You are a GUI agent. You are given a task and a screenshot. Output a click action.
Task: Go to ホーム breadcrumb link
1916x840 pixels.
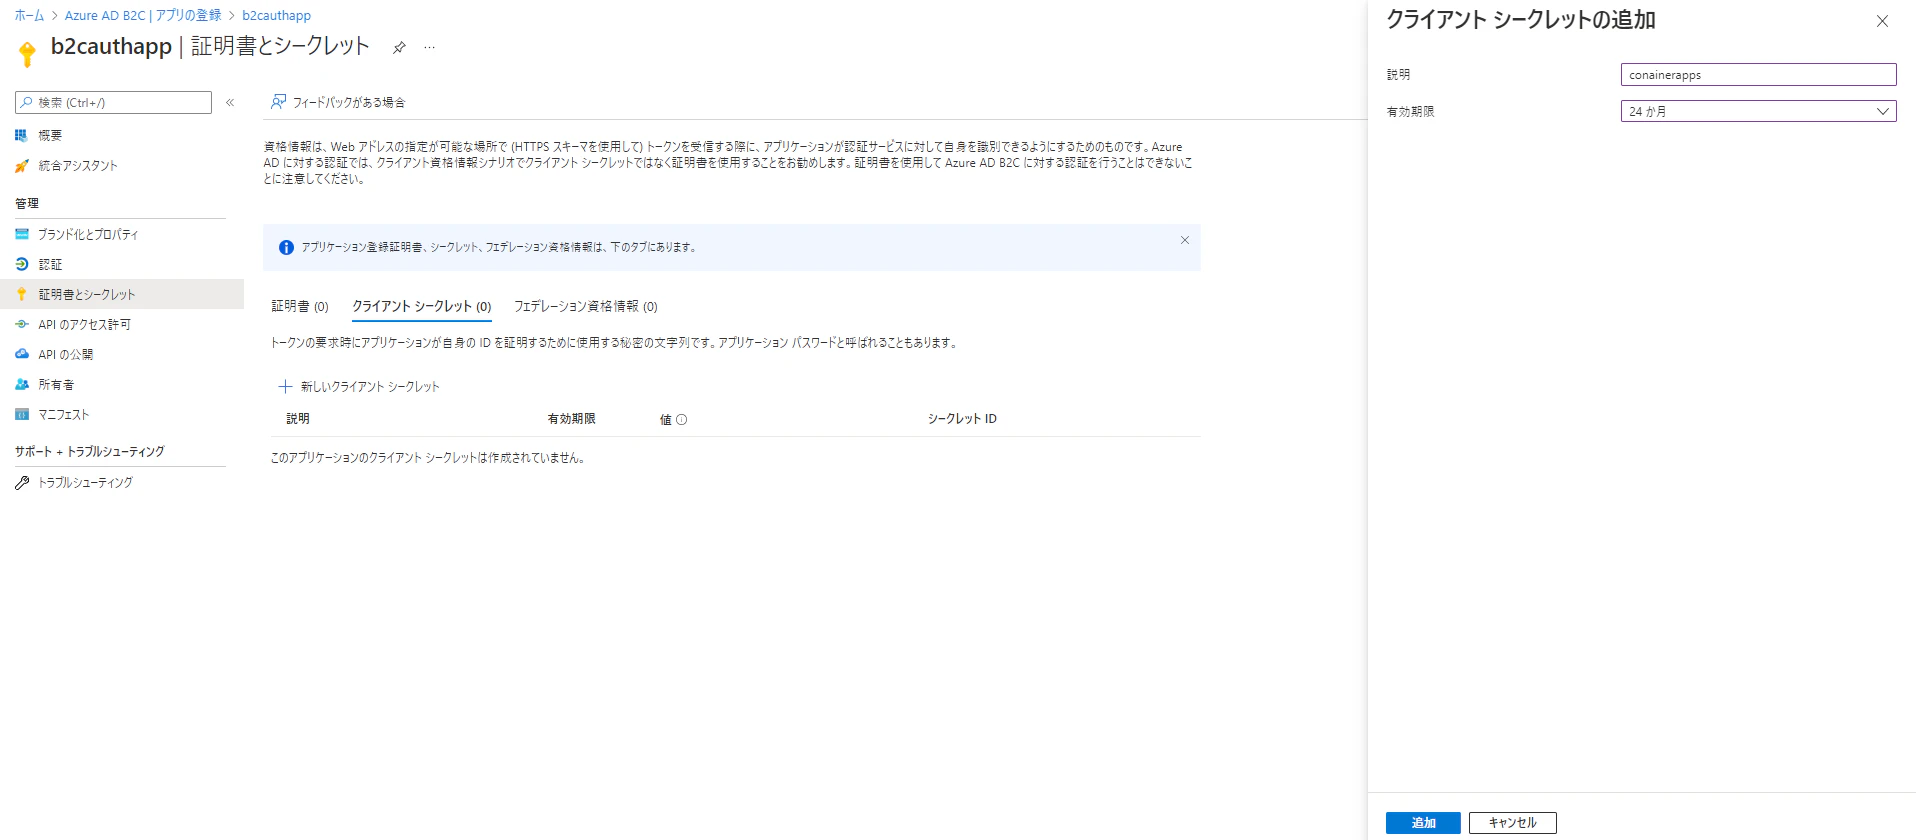pos(29,15)
